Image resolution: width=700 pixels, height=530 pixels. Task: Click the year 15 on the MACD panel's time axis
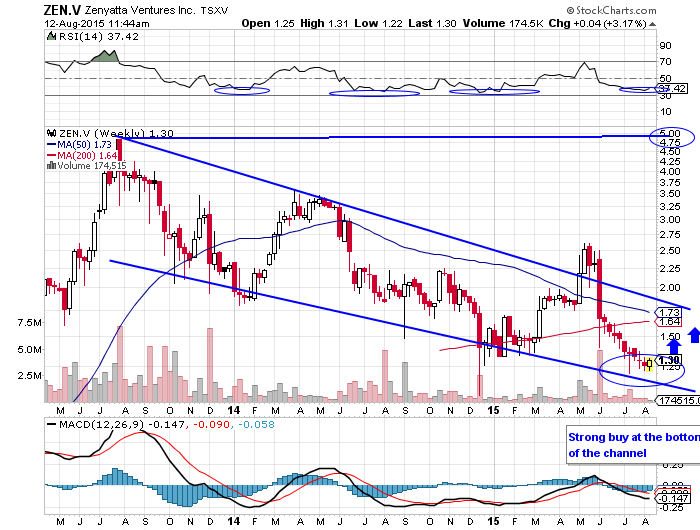(493, 521)
